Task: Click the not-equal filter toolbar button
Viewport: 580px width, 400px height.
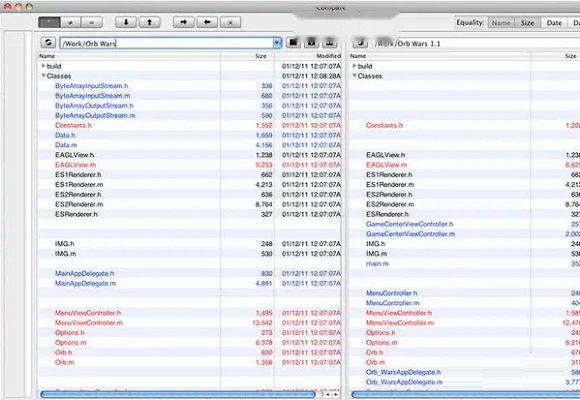Action: click(x=70, y=22)
